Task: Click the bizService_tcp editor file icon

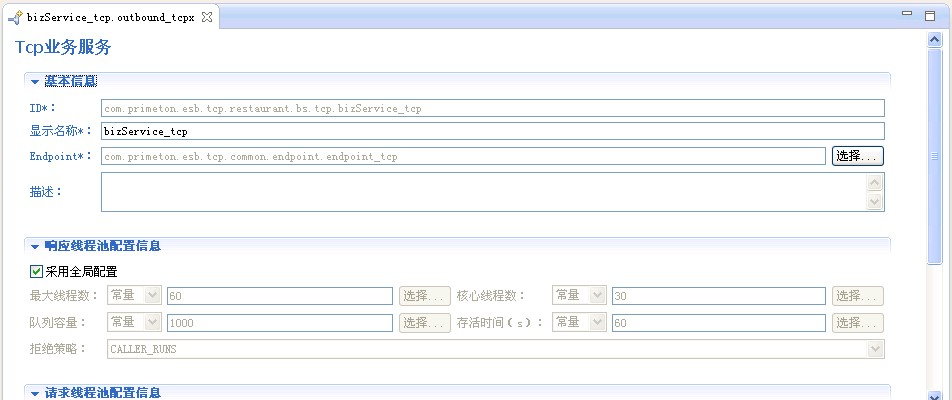Action: point(15,18)
